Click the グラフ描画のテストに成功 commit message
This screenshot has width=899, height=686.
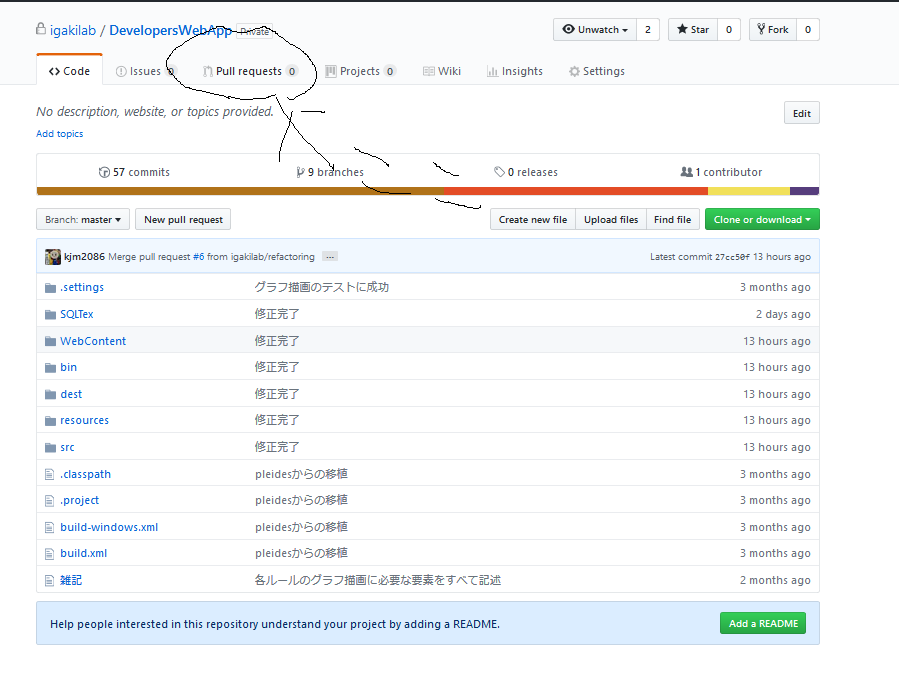(322, 287)
